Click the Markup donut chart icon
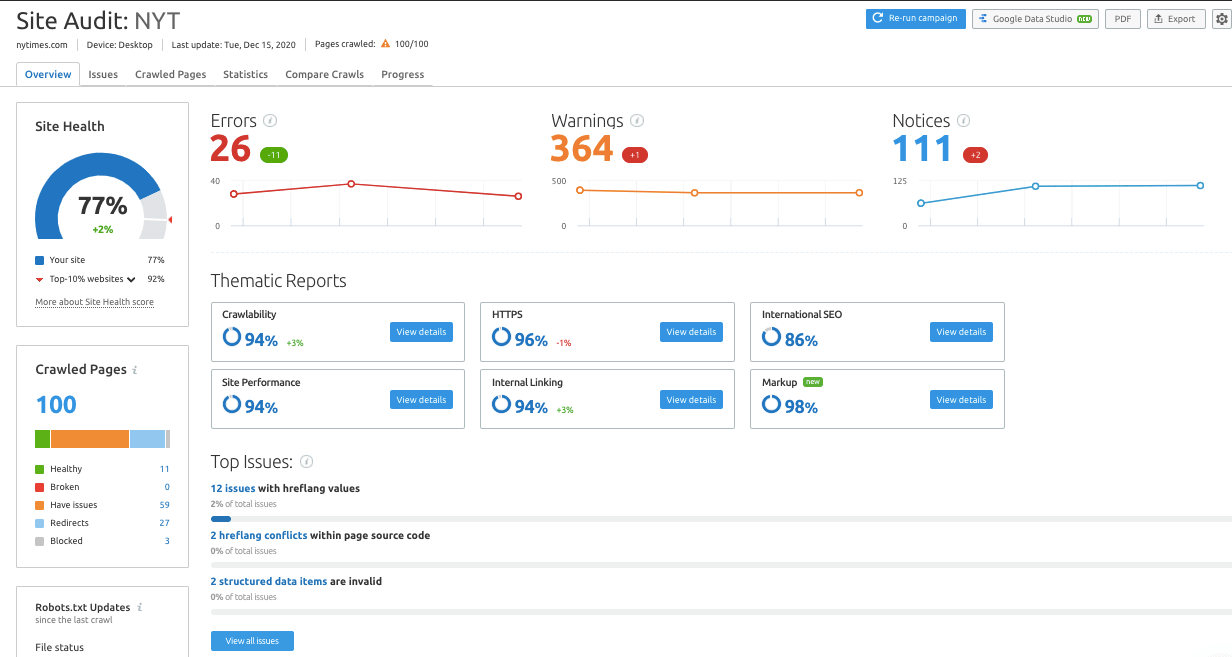 click(x=771, y=405)
